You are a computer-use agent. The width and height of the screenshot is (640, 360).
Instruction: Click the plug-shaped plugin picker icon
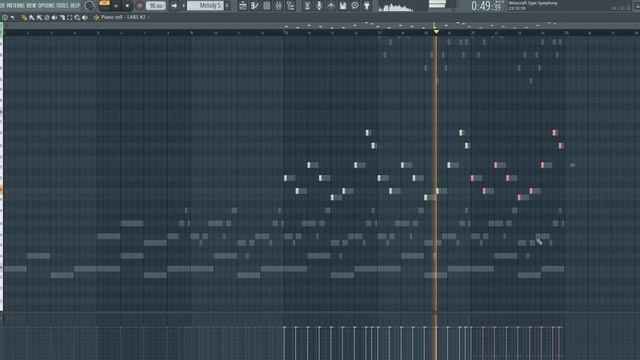pyautogui.click(x=367, y=6)
